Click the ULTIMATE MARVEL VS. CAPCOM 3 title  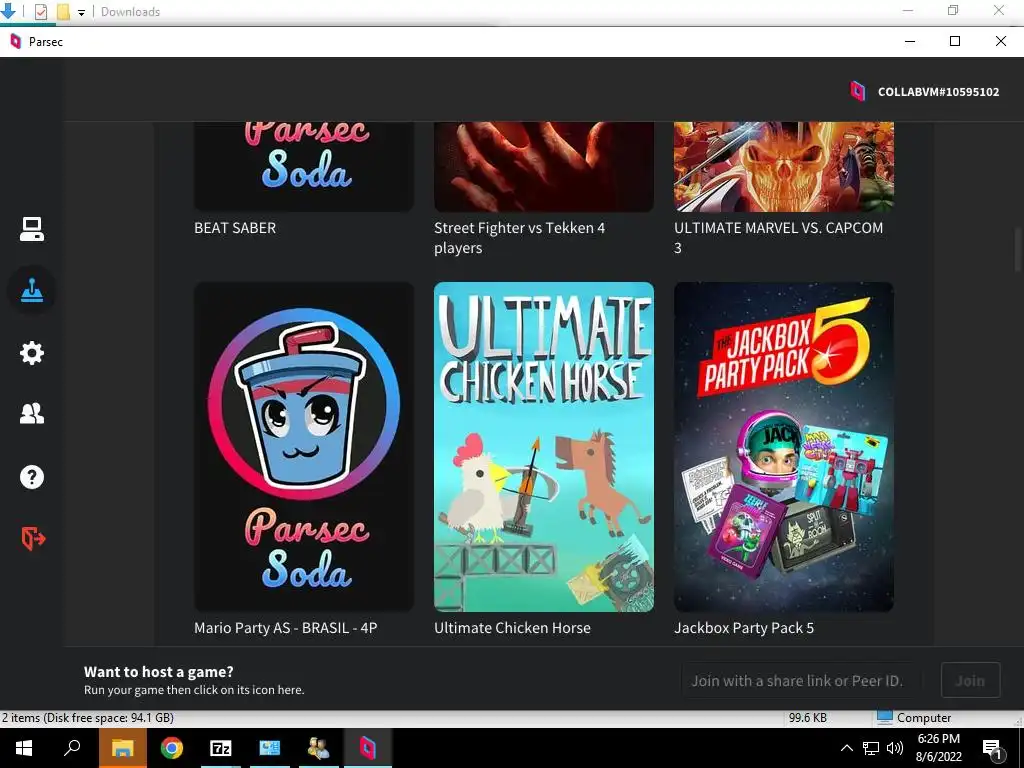pos(778,238)
